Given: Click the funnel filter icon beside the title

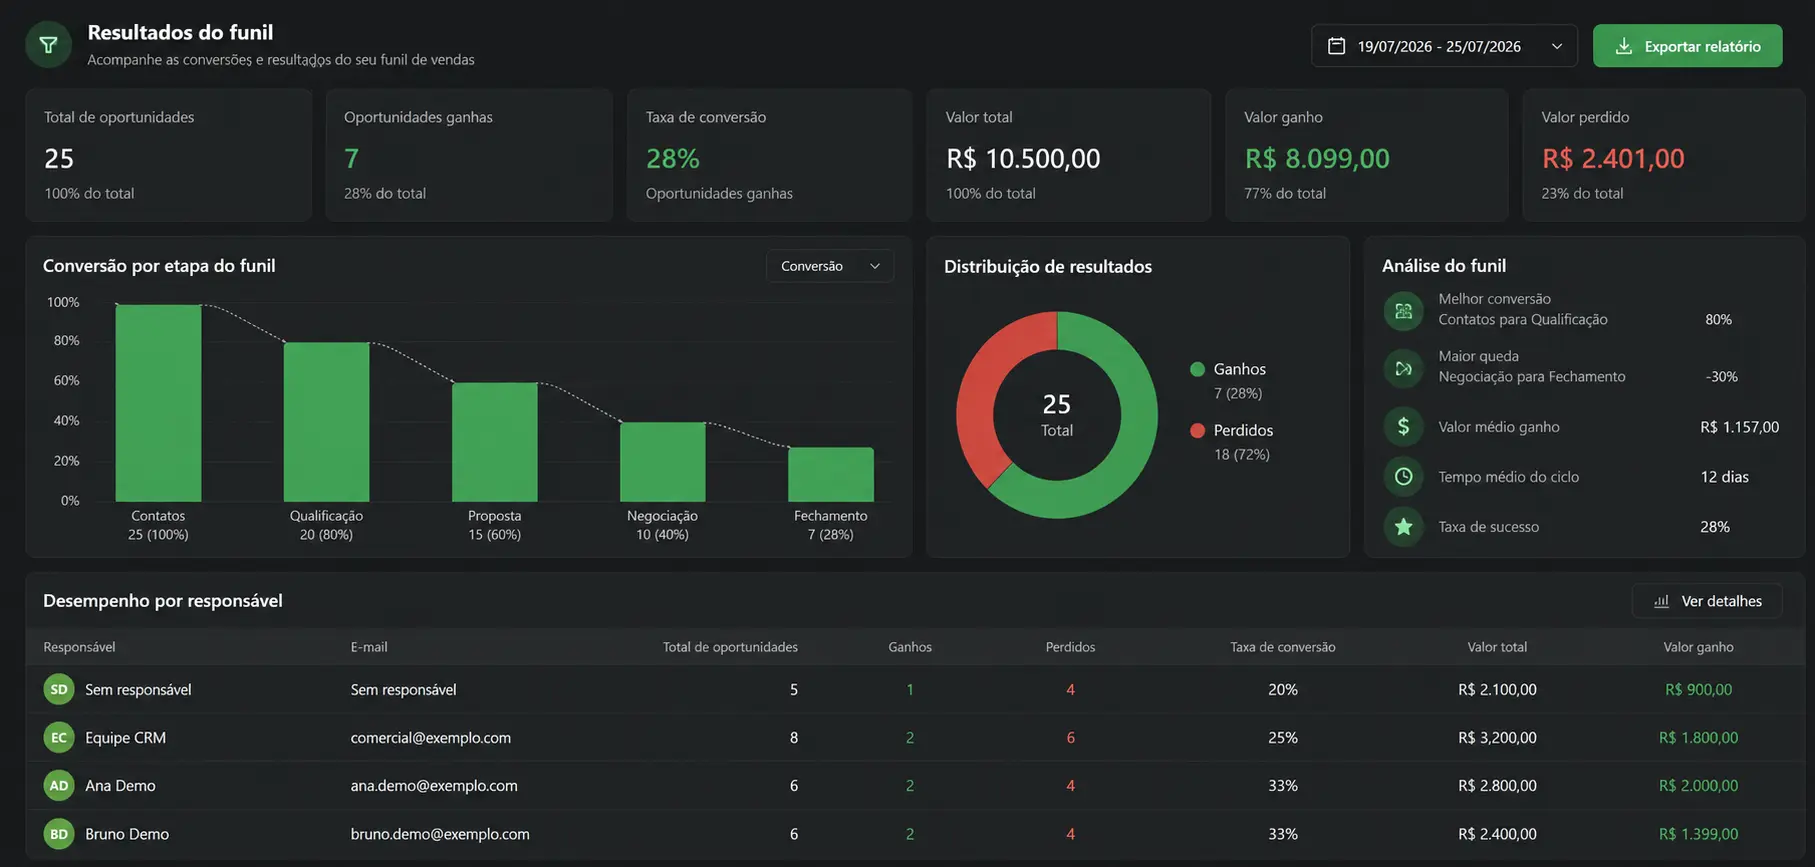Looking at the screenshot, I should coord(48,45).
